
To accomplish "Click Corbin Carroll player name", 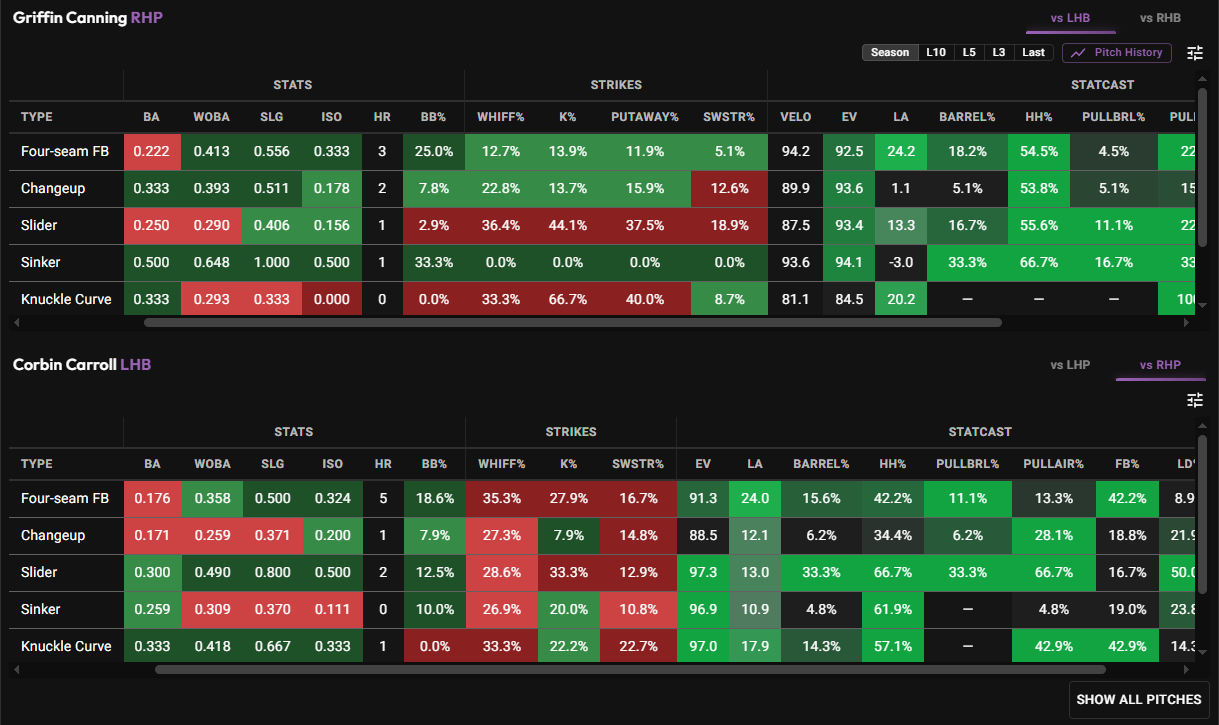I will 65,365.
